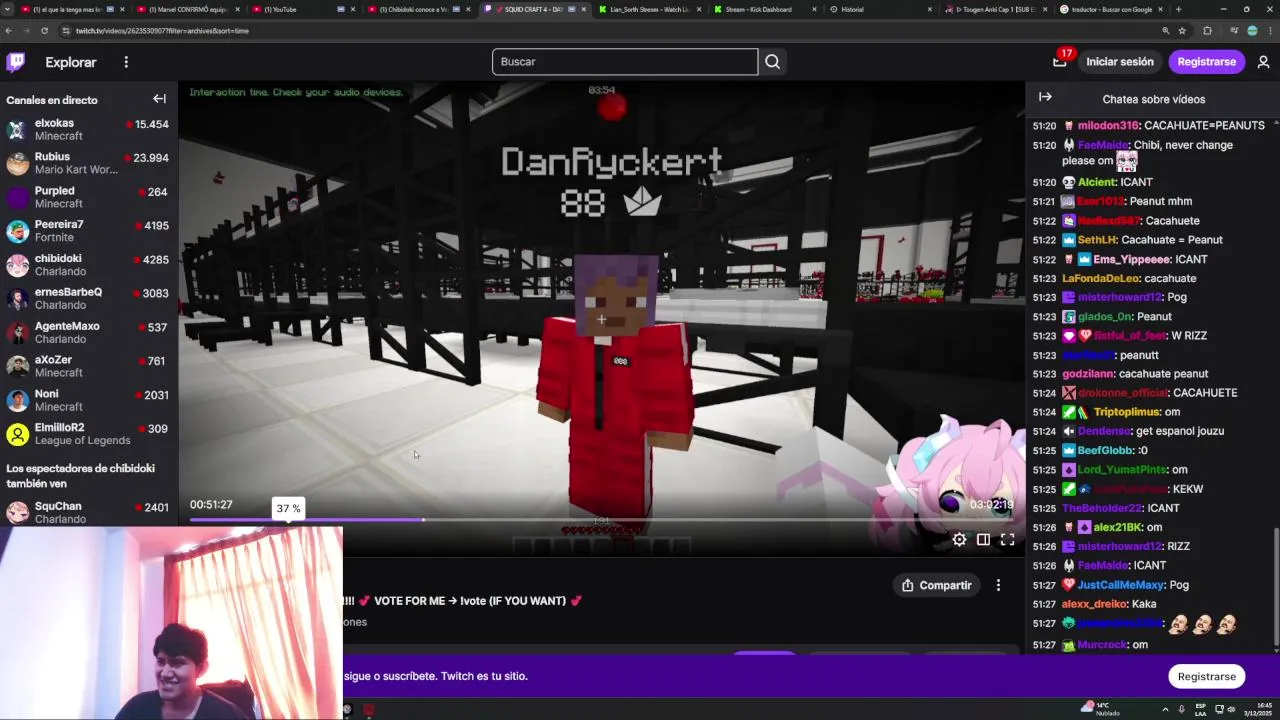Screen dimensions: 1280x720
Task: Click Iniciar sesión button
Action: 1120,62
